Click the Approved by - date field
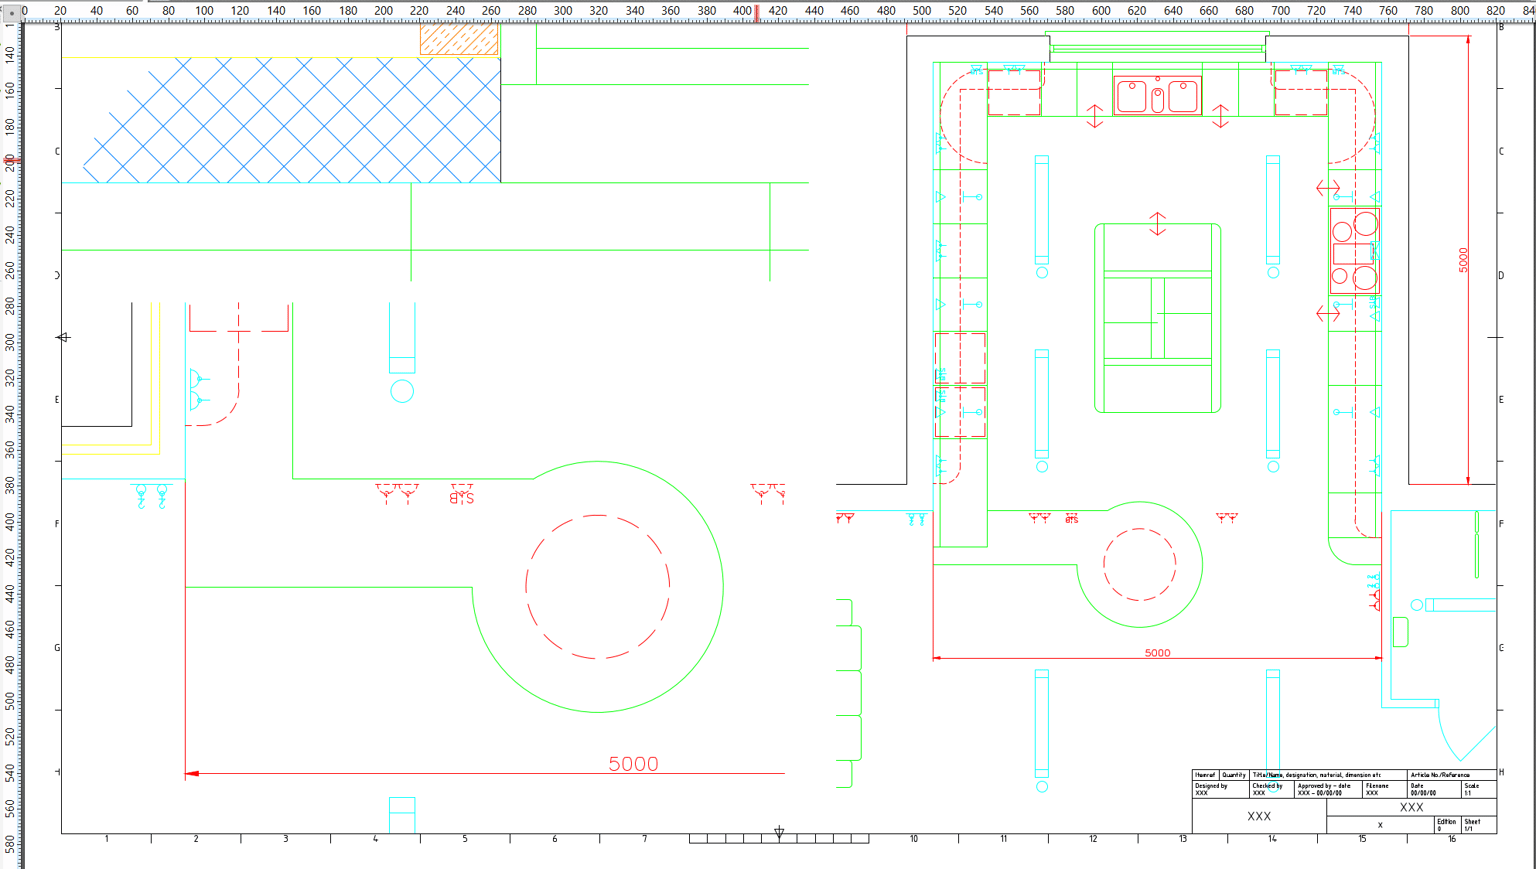The height and width of the screenshot is (869, 1536). coord(1328,789)
